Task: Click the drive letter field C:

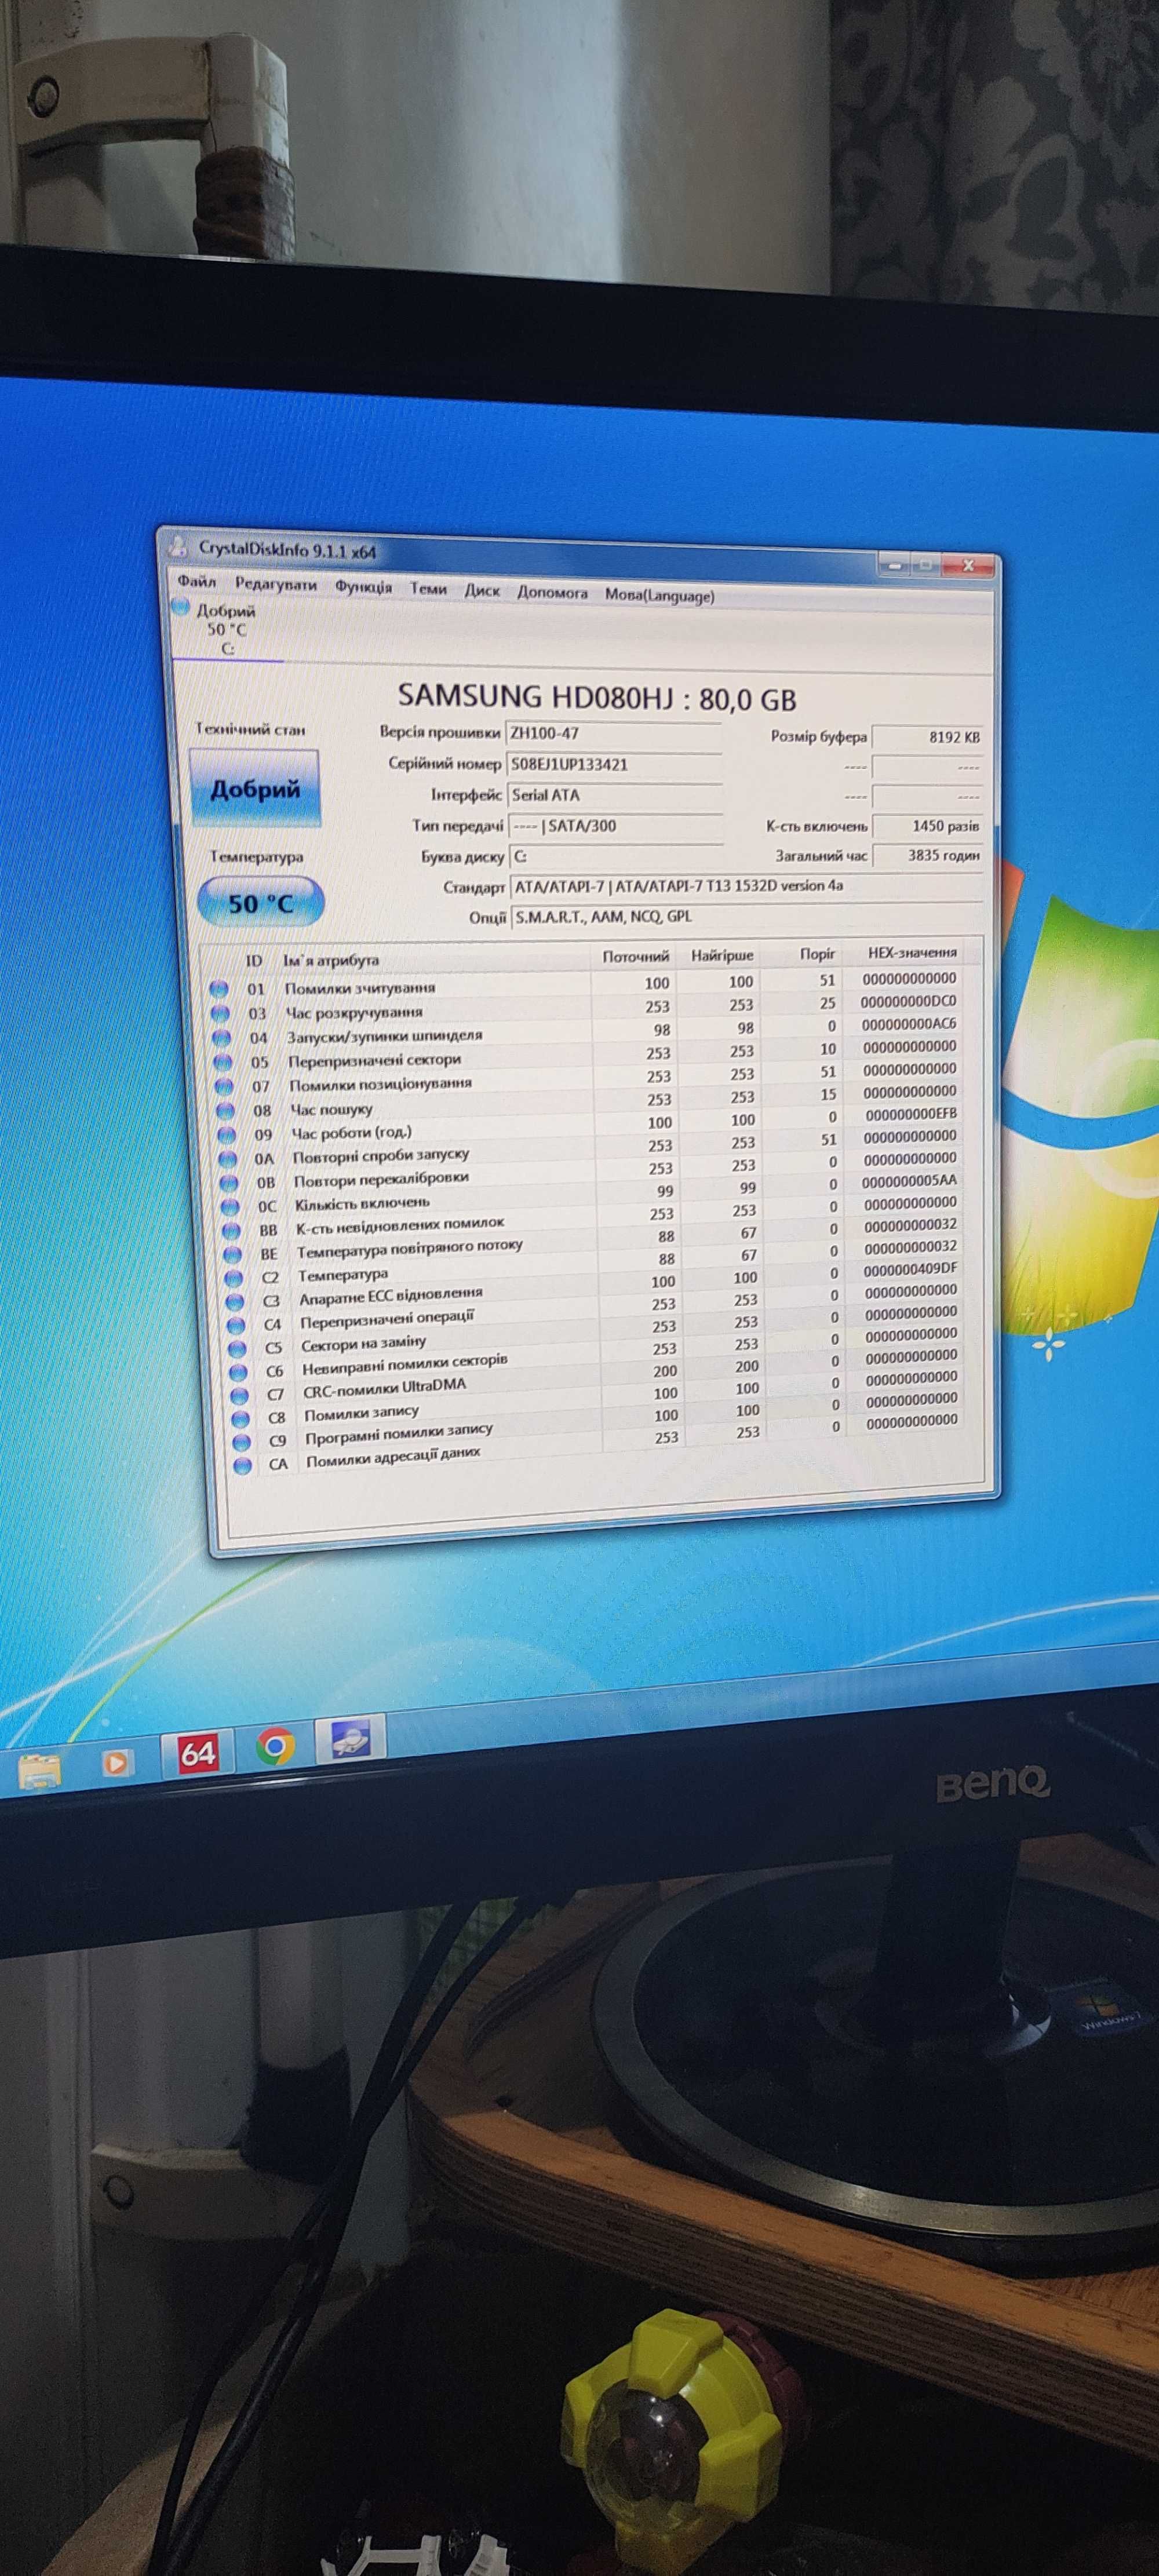Action: tap(616, 857)
